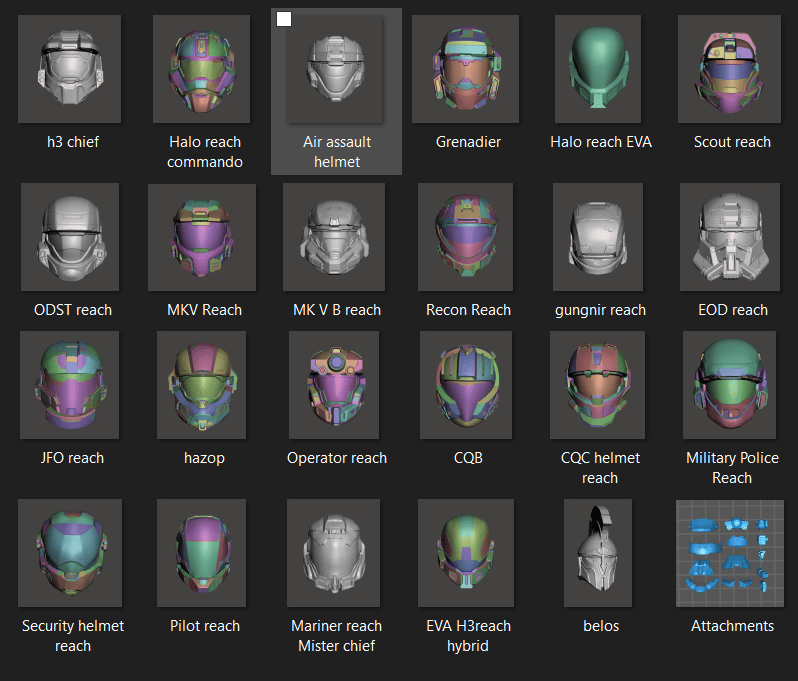Click the "Security helmet reach" label
The height and width of the screenshot is (681, 798).
coord(73,636)
